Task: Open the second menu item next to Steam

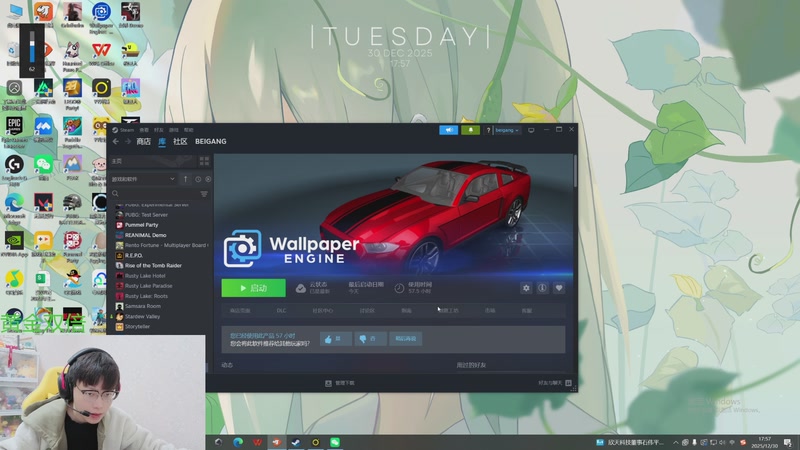Action: 144,130
